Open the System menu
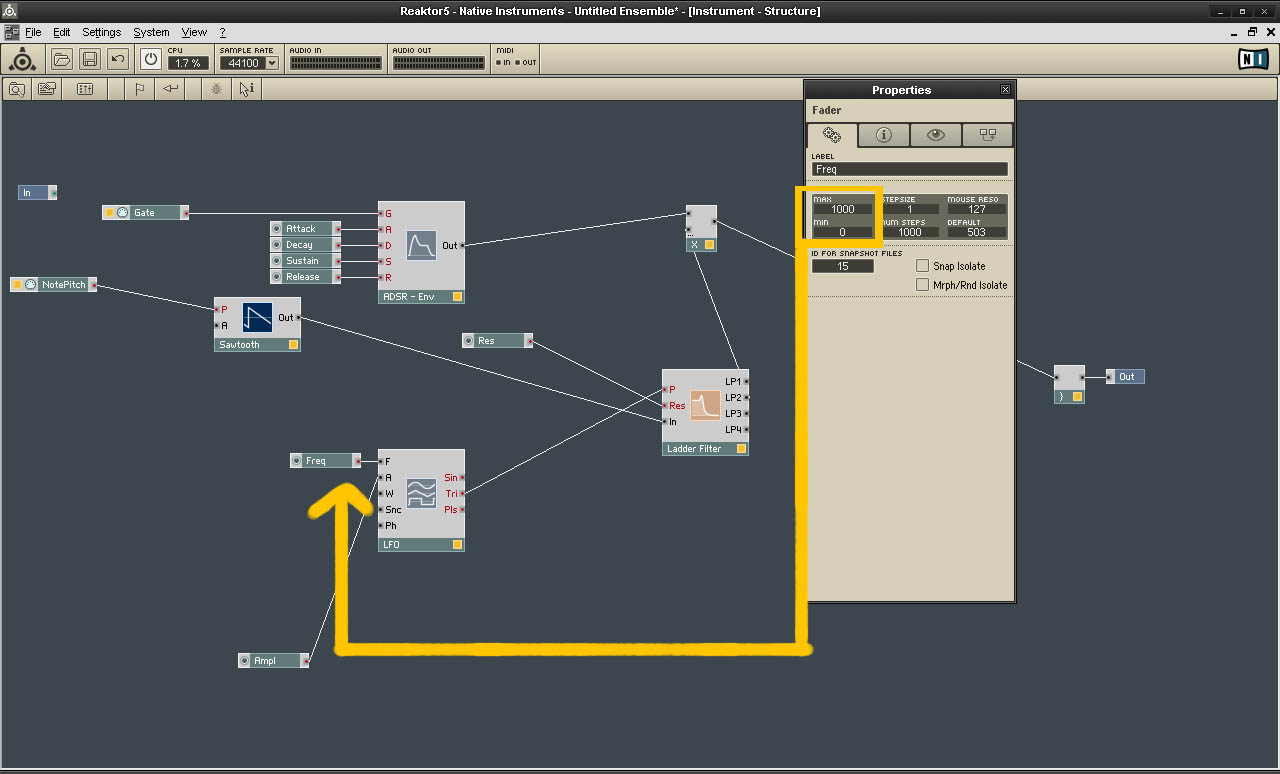 (x=151, y=32)
